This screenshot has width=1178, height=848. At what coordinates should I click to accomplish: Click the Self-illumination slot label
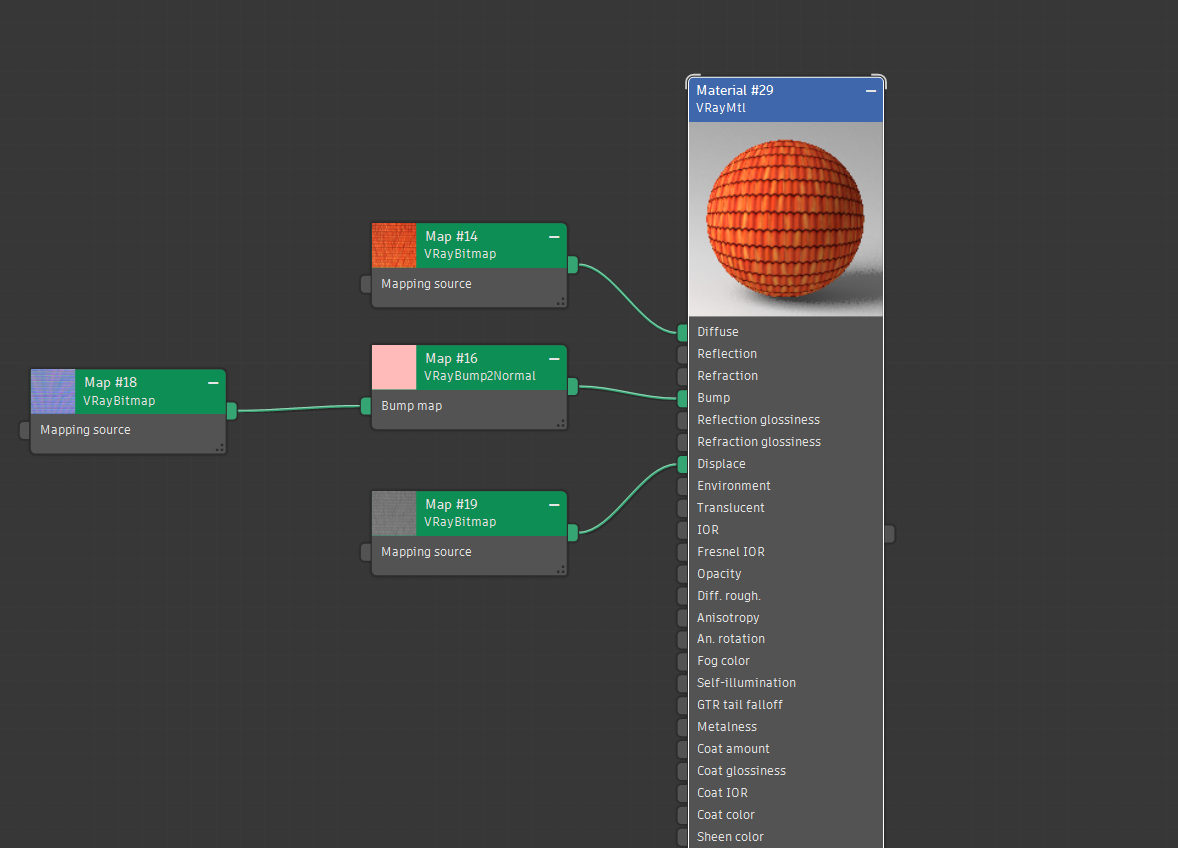pos(746,683)
